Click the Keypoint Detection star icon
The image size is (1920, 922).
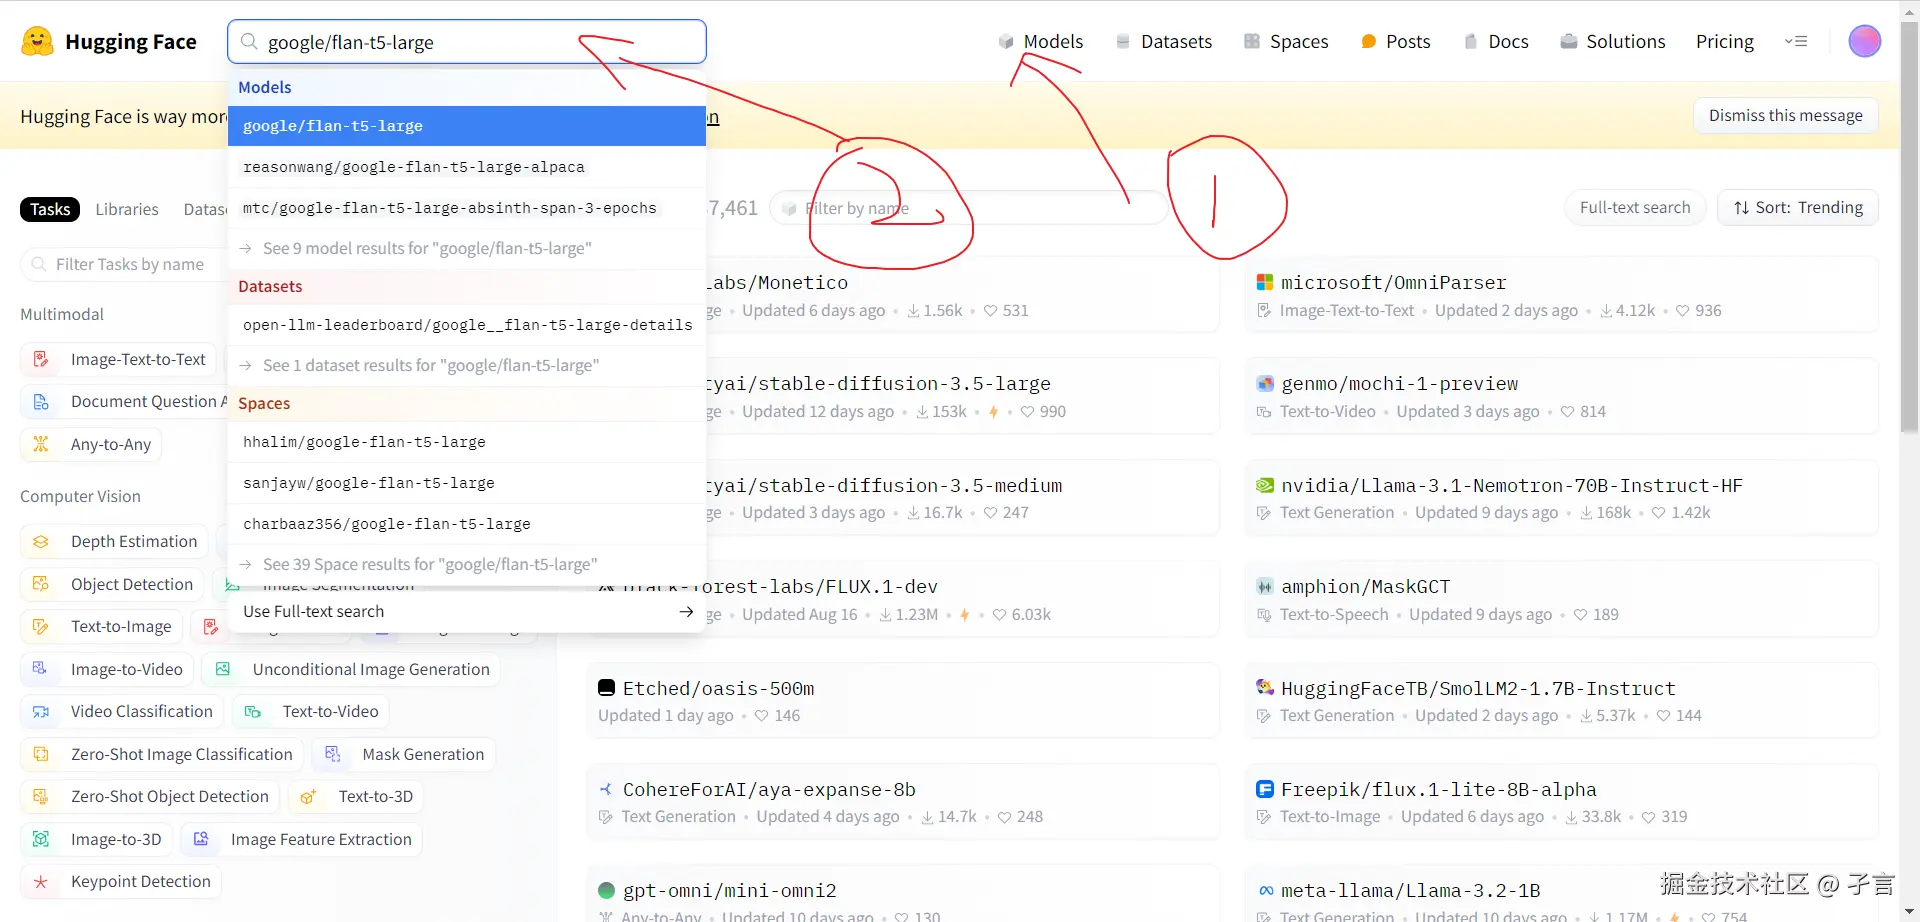(40, 881)
